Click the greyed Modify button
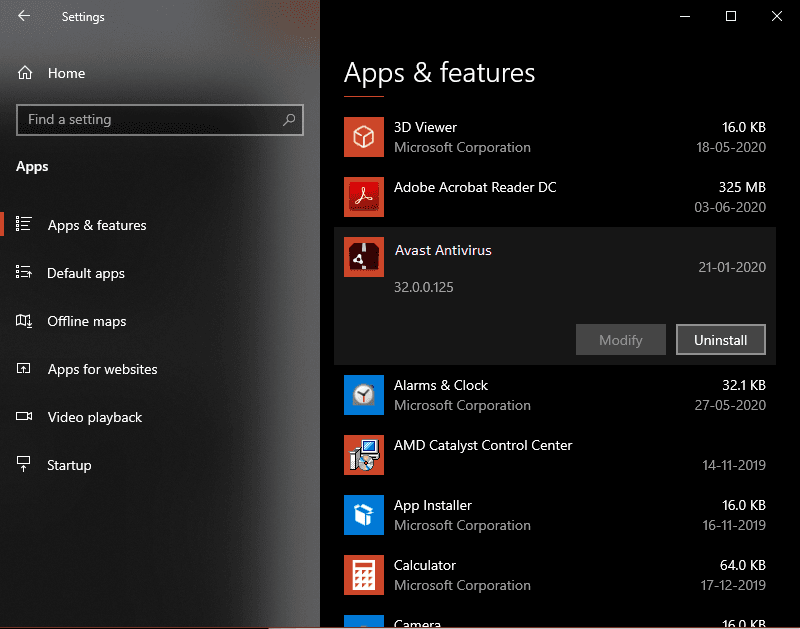The image size is (800, 629). tap(620, 339)
